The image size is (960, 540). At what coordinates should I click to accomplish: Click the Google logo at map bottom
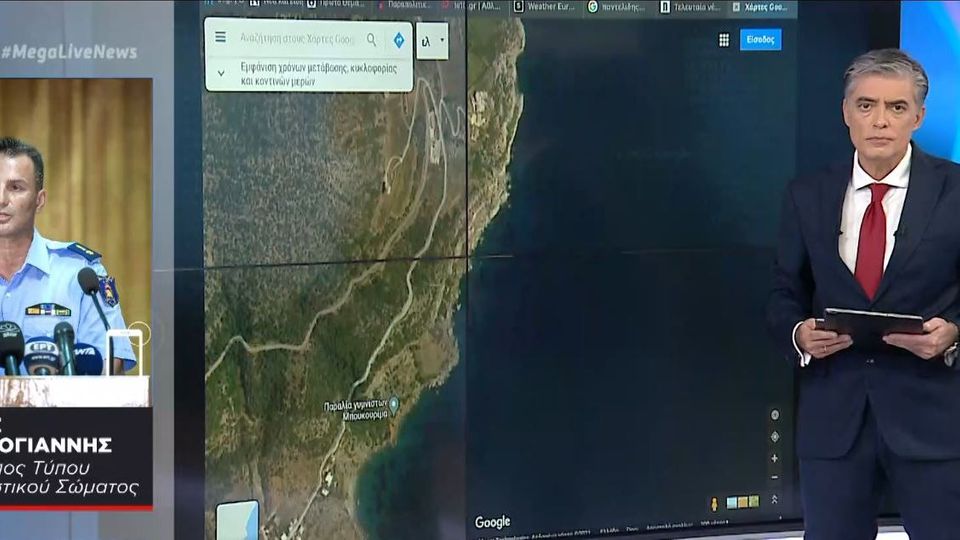492,522
